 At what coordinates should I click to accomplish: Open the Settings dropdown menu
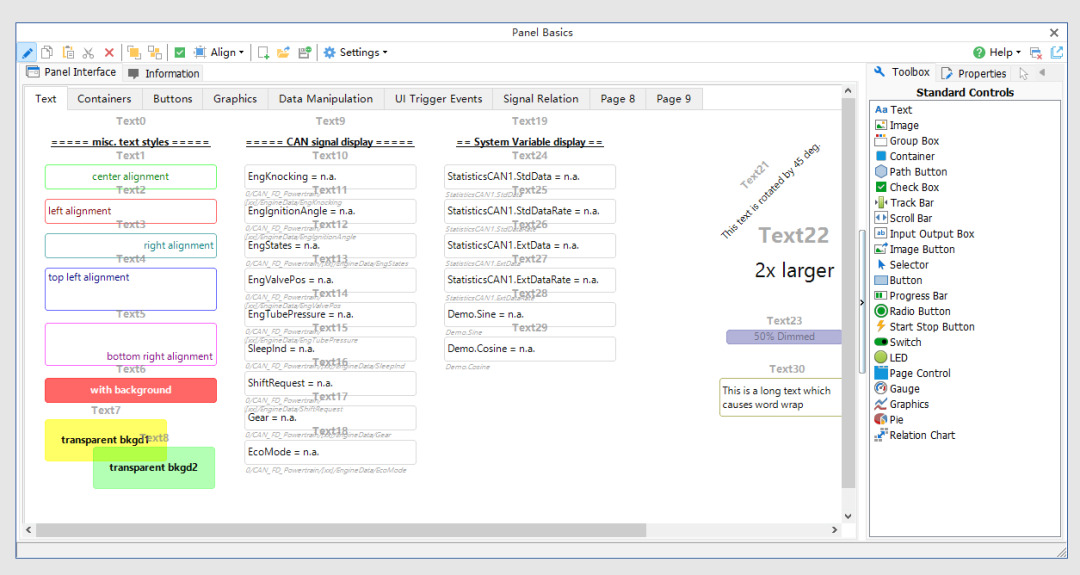click(x=355, y=52)
